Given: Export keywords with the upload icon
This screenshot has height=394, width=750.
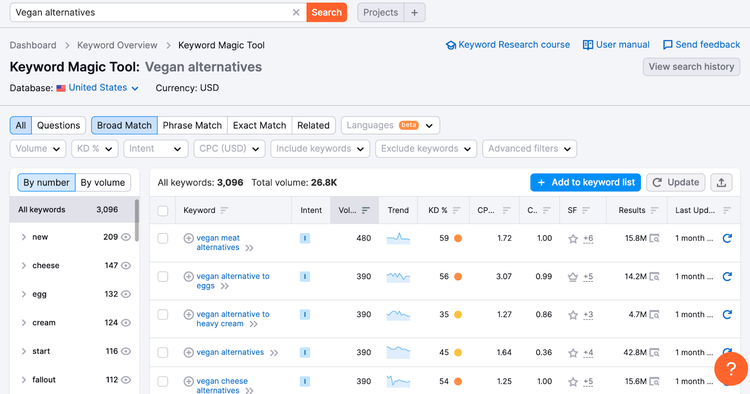Looking at the screenshot, I should [721, 182].
